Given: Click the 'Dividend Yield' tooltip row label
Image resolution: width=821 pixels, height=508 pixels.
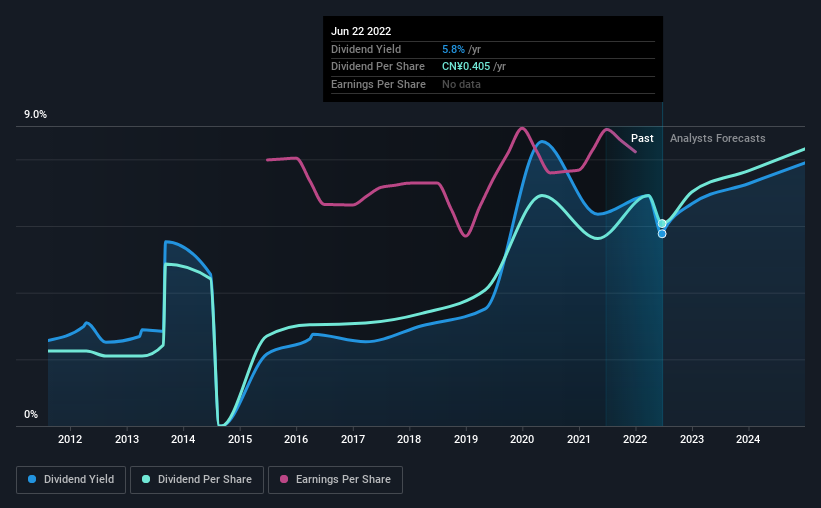Looking at the screenshot, I should click(x=366, y=49).
